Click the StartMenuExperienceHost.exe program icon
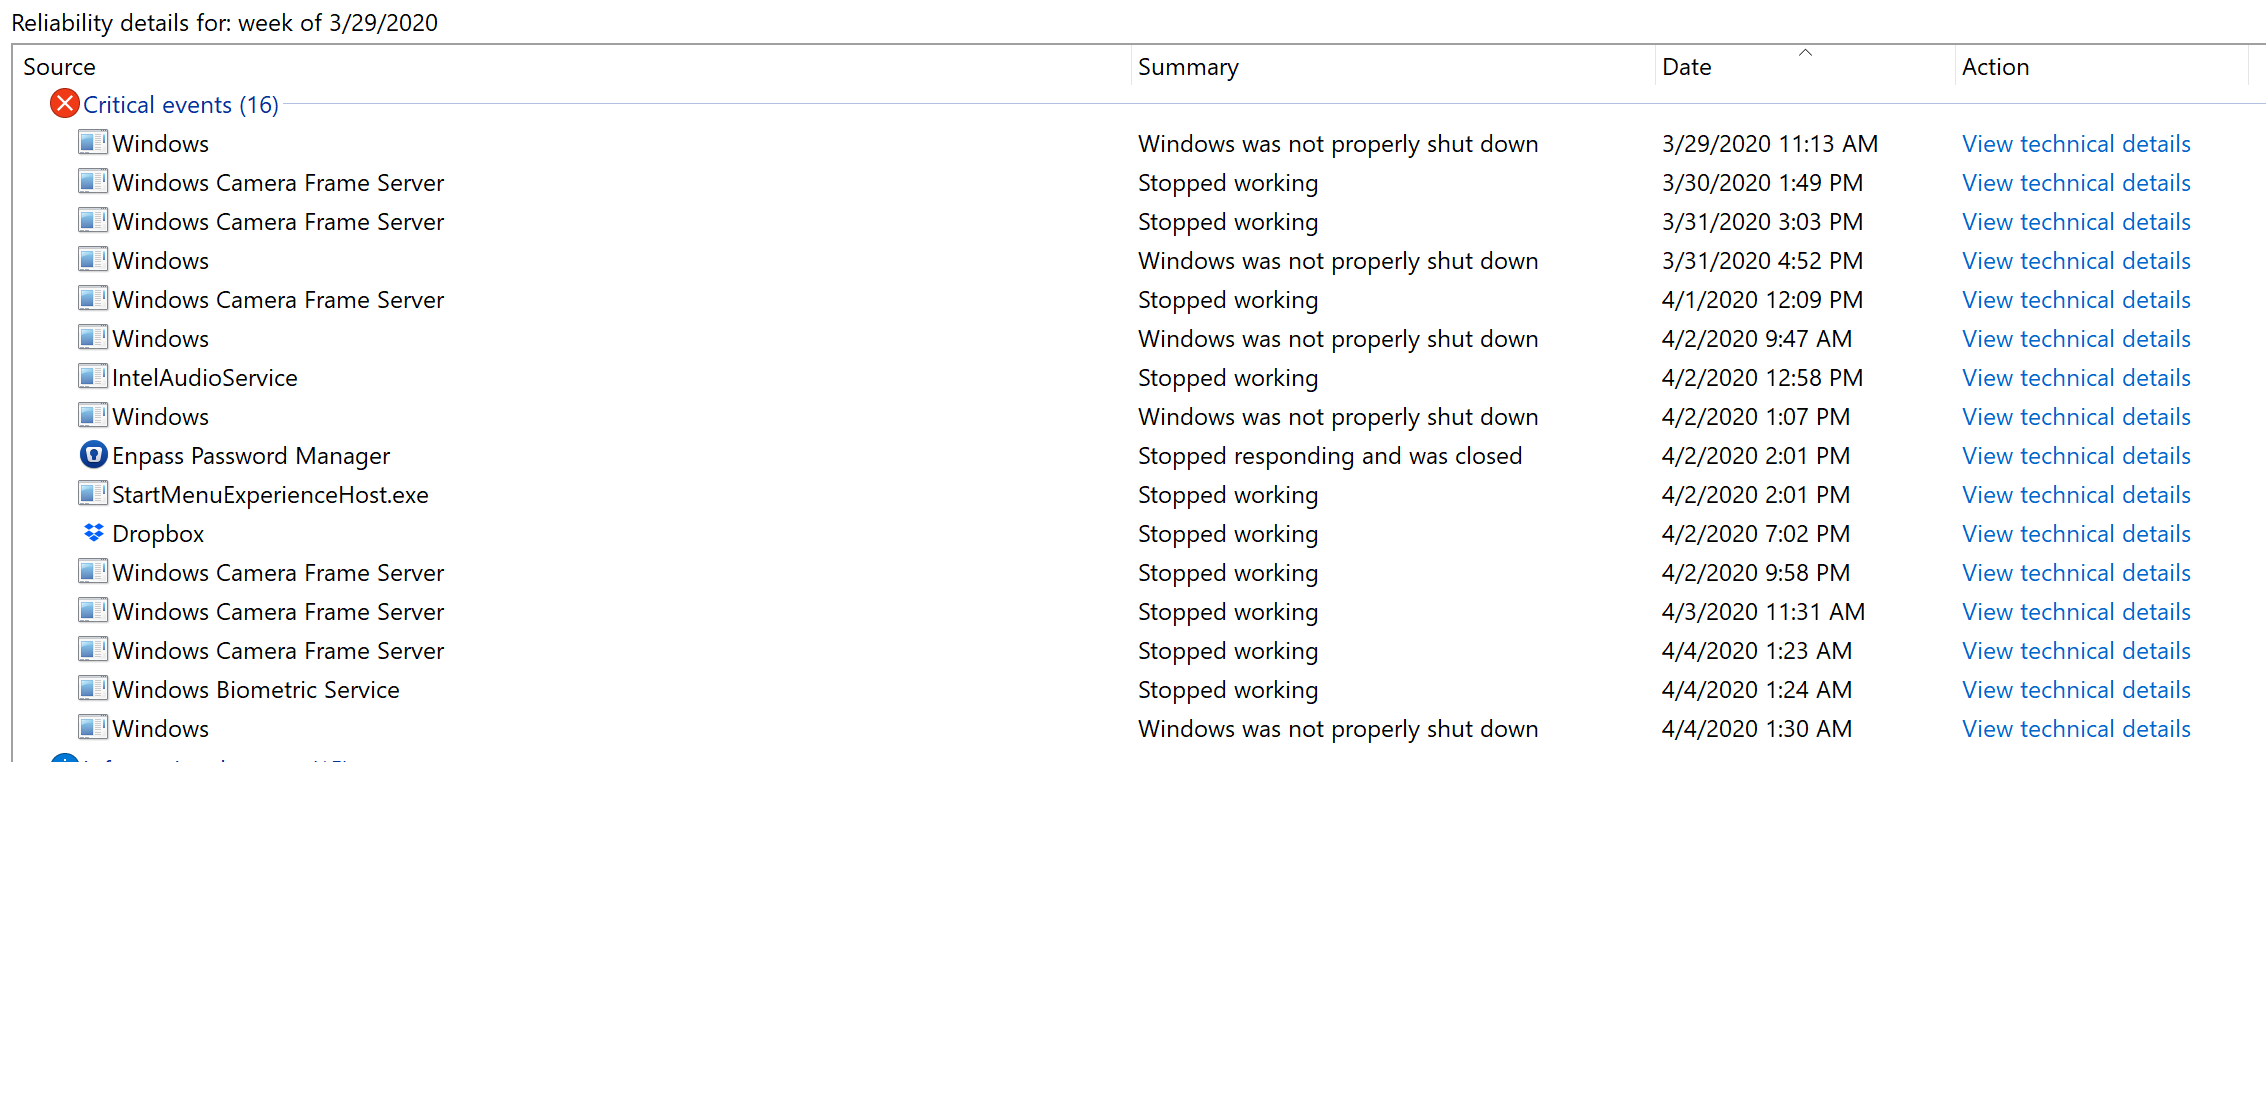The image size is (2266, 1094). 93,494
